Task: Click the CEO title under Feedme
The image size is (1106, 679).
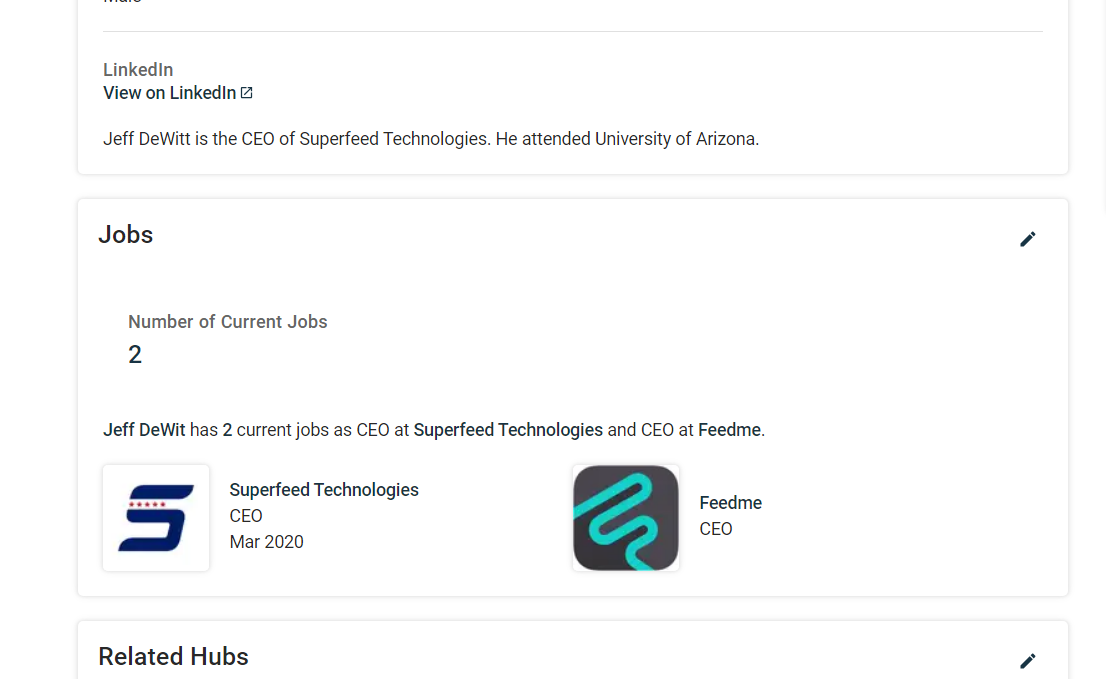Action: 715,529
